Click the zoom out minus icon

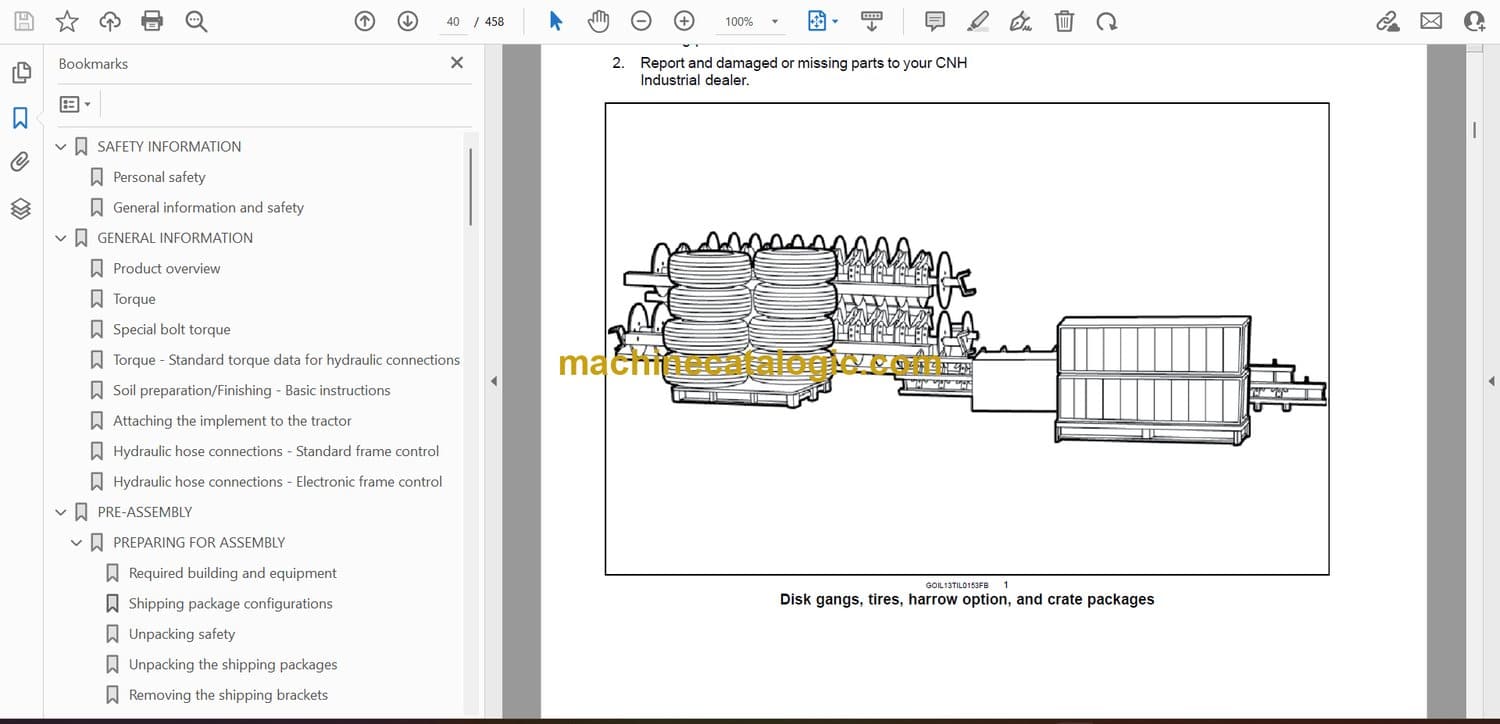click(641, 21)
